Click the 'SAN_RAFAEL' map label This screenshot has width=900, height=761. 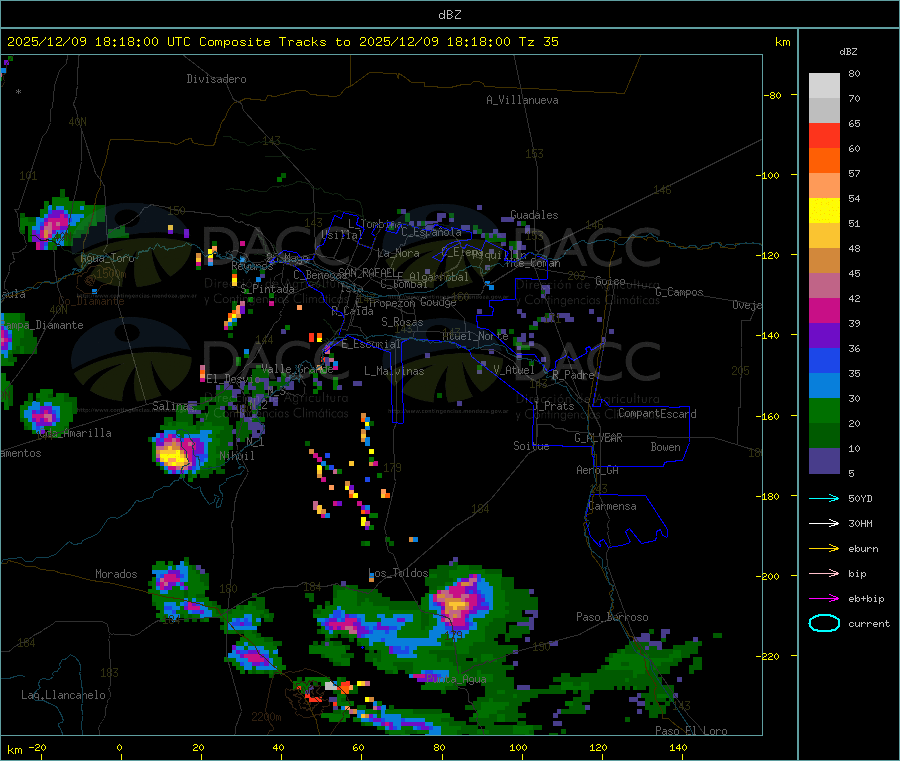(367, 272)
